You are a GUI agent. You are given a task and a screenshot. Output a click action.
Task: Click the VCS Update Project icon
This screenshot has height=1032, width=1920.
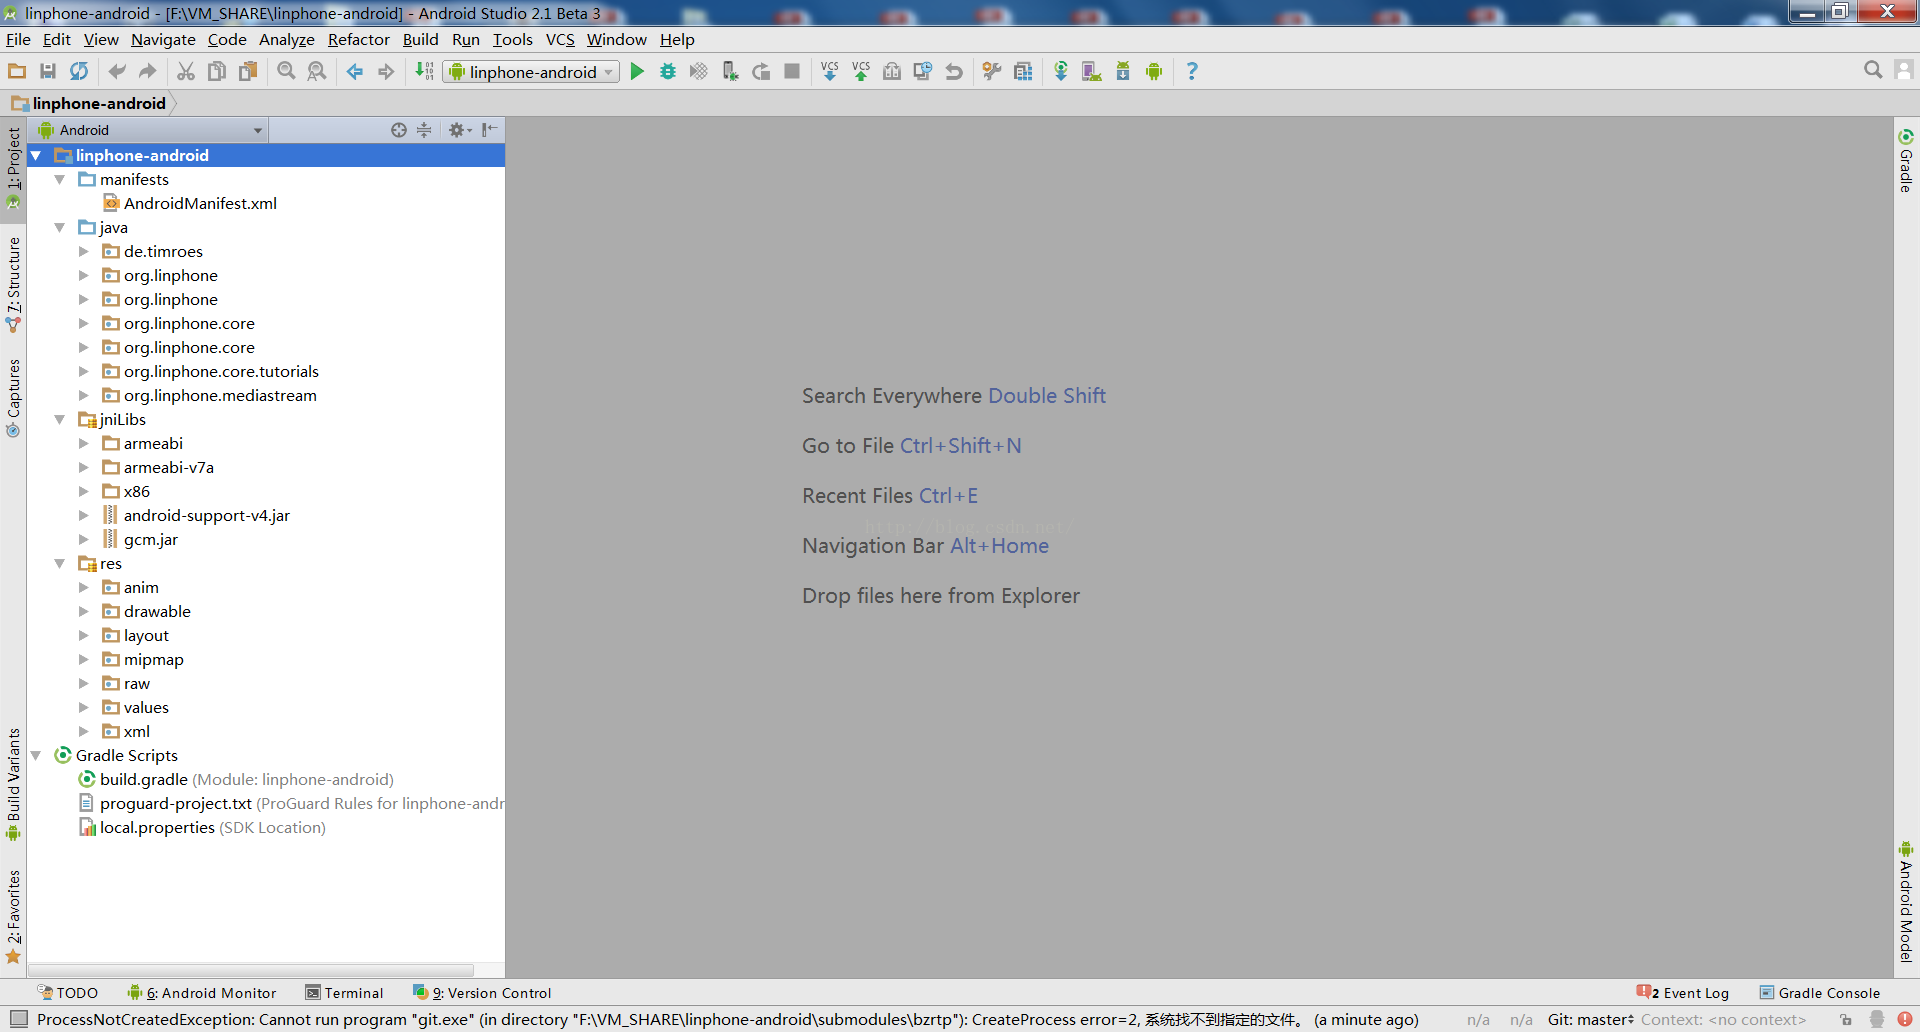[x=829, y=71]
